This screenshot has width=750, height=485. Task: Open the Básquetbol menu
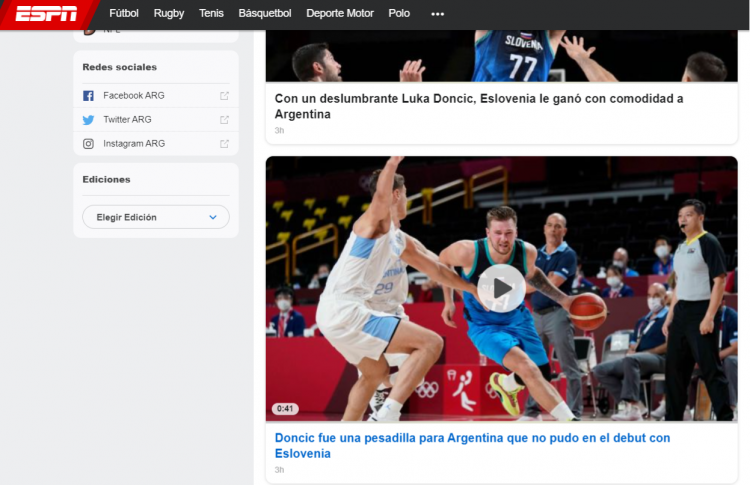tap(265, 13)
